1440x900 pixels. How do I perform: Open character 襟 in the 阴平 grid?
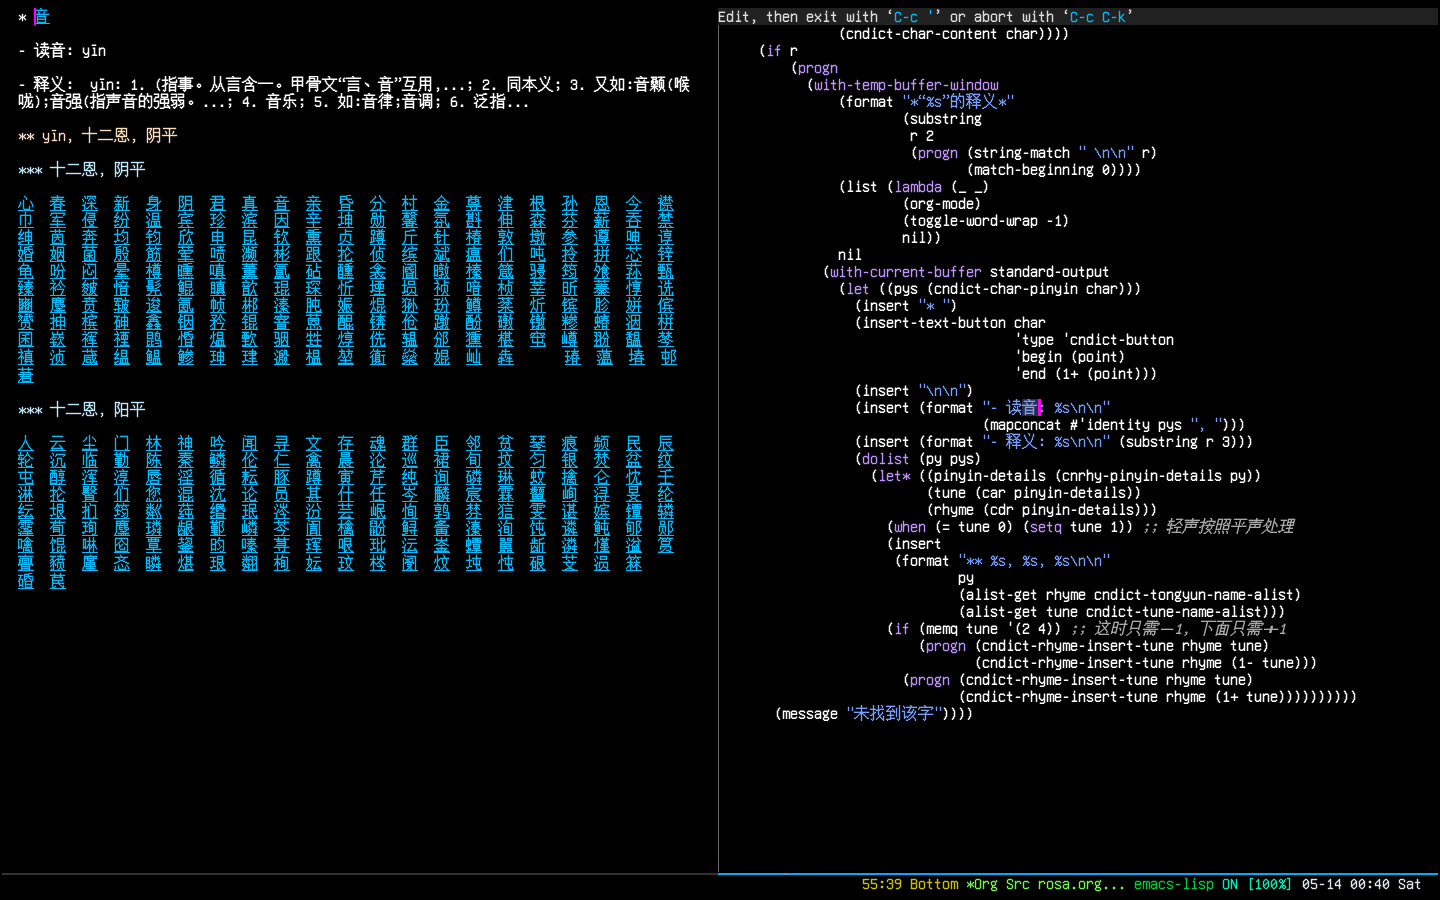666,203
